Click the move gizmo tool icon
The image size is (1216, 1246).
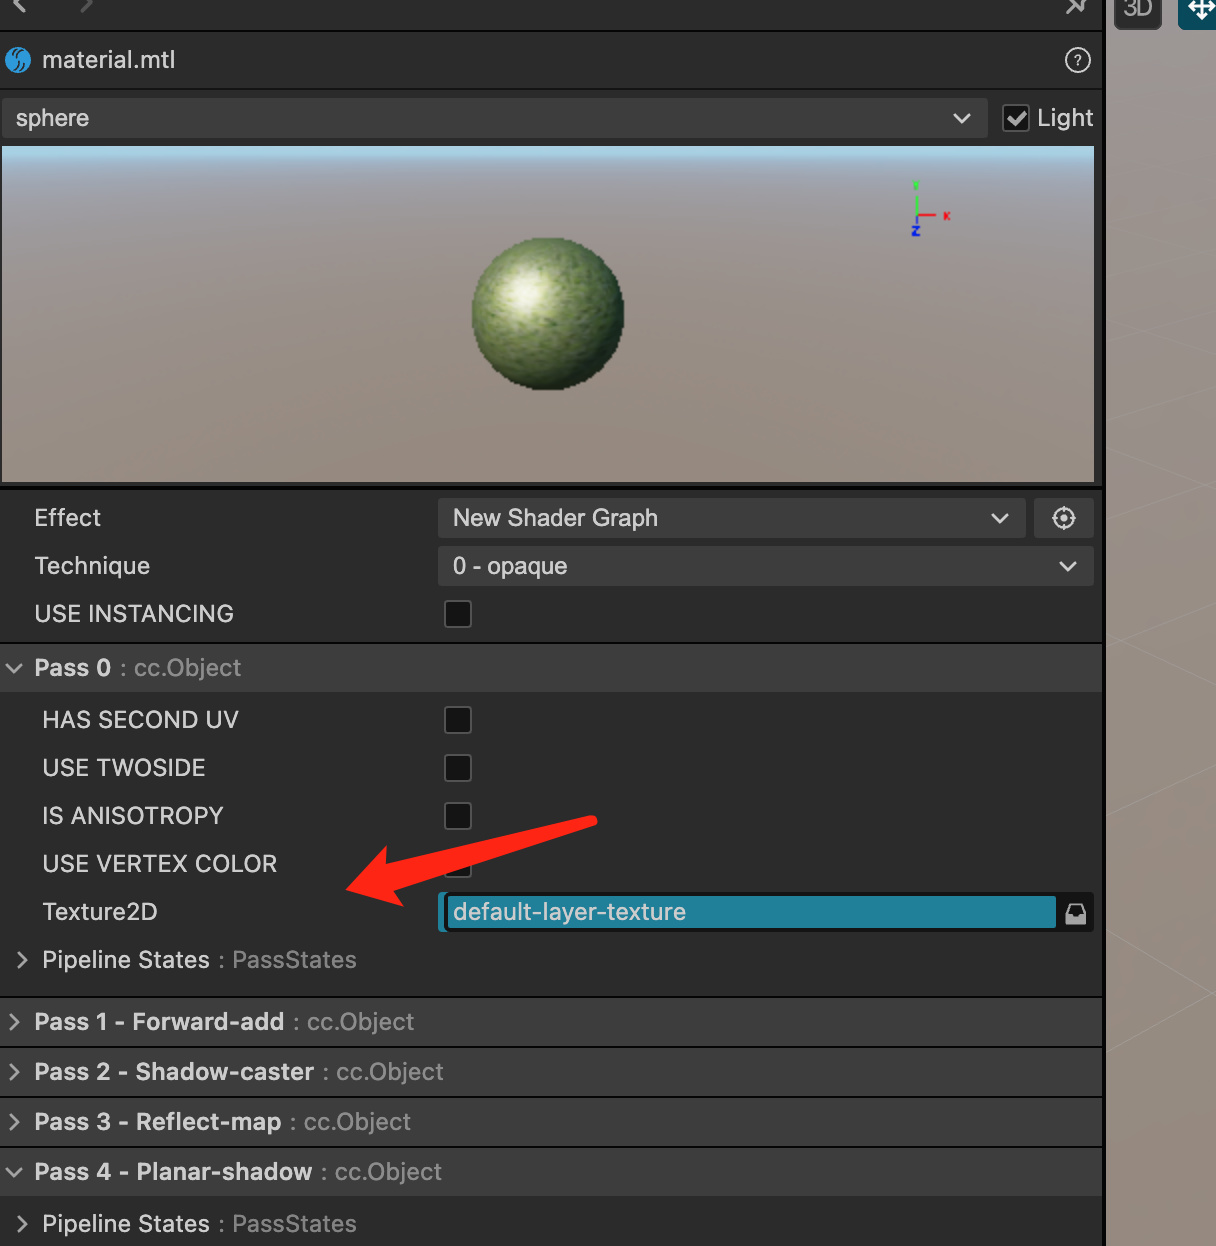(1200, 12)
